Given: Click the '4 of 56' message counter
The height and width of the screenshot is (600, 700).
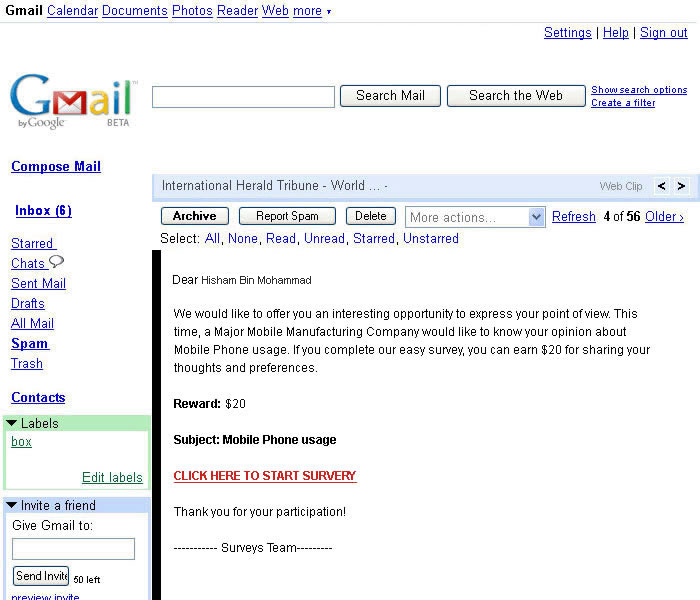Looking at the screenshot, I should click(x=622, y=217).
